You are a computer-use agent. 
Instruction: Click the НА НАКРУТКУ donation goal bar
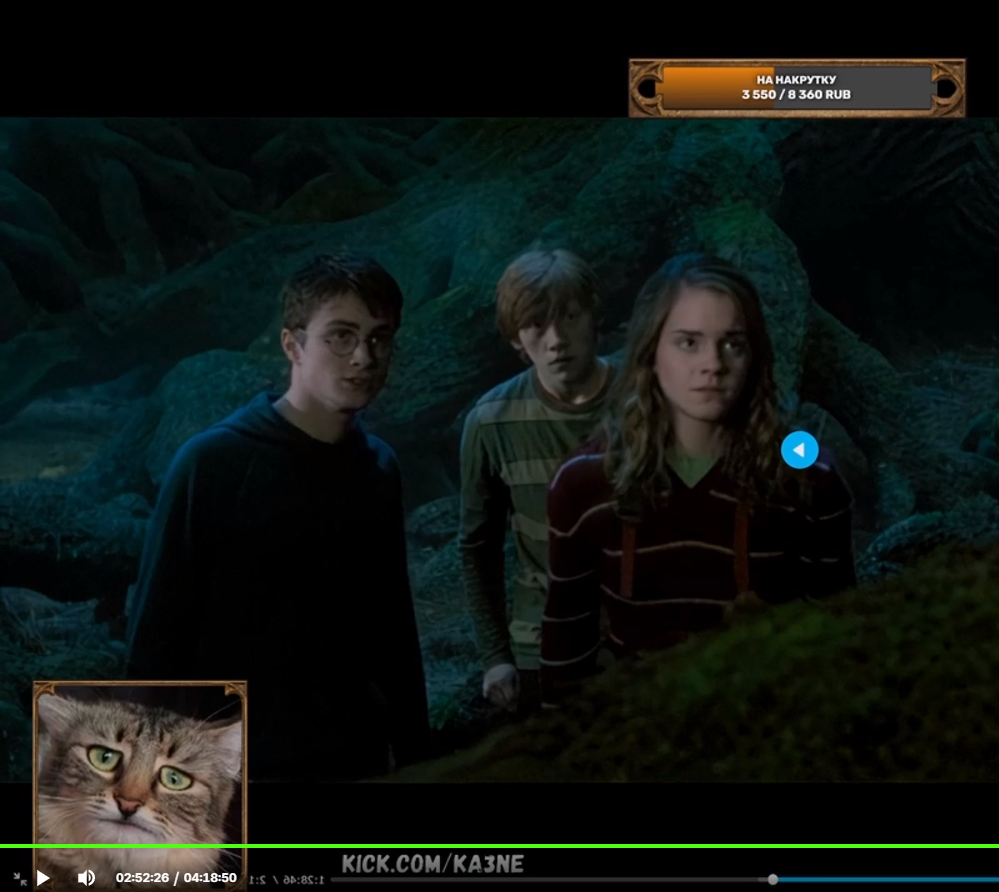coord(797,88)
